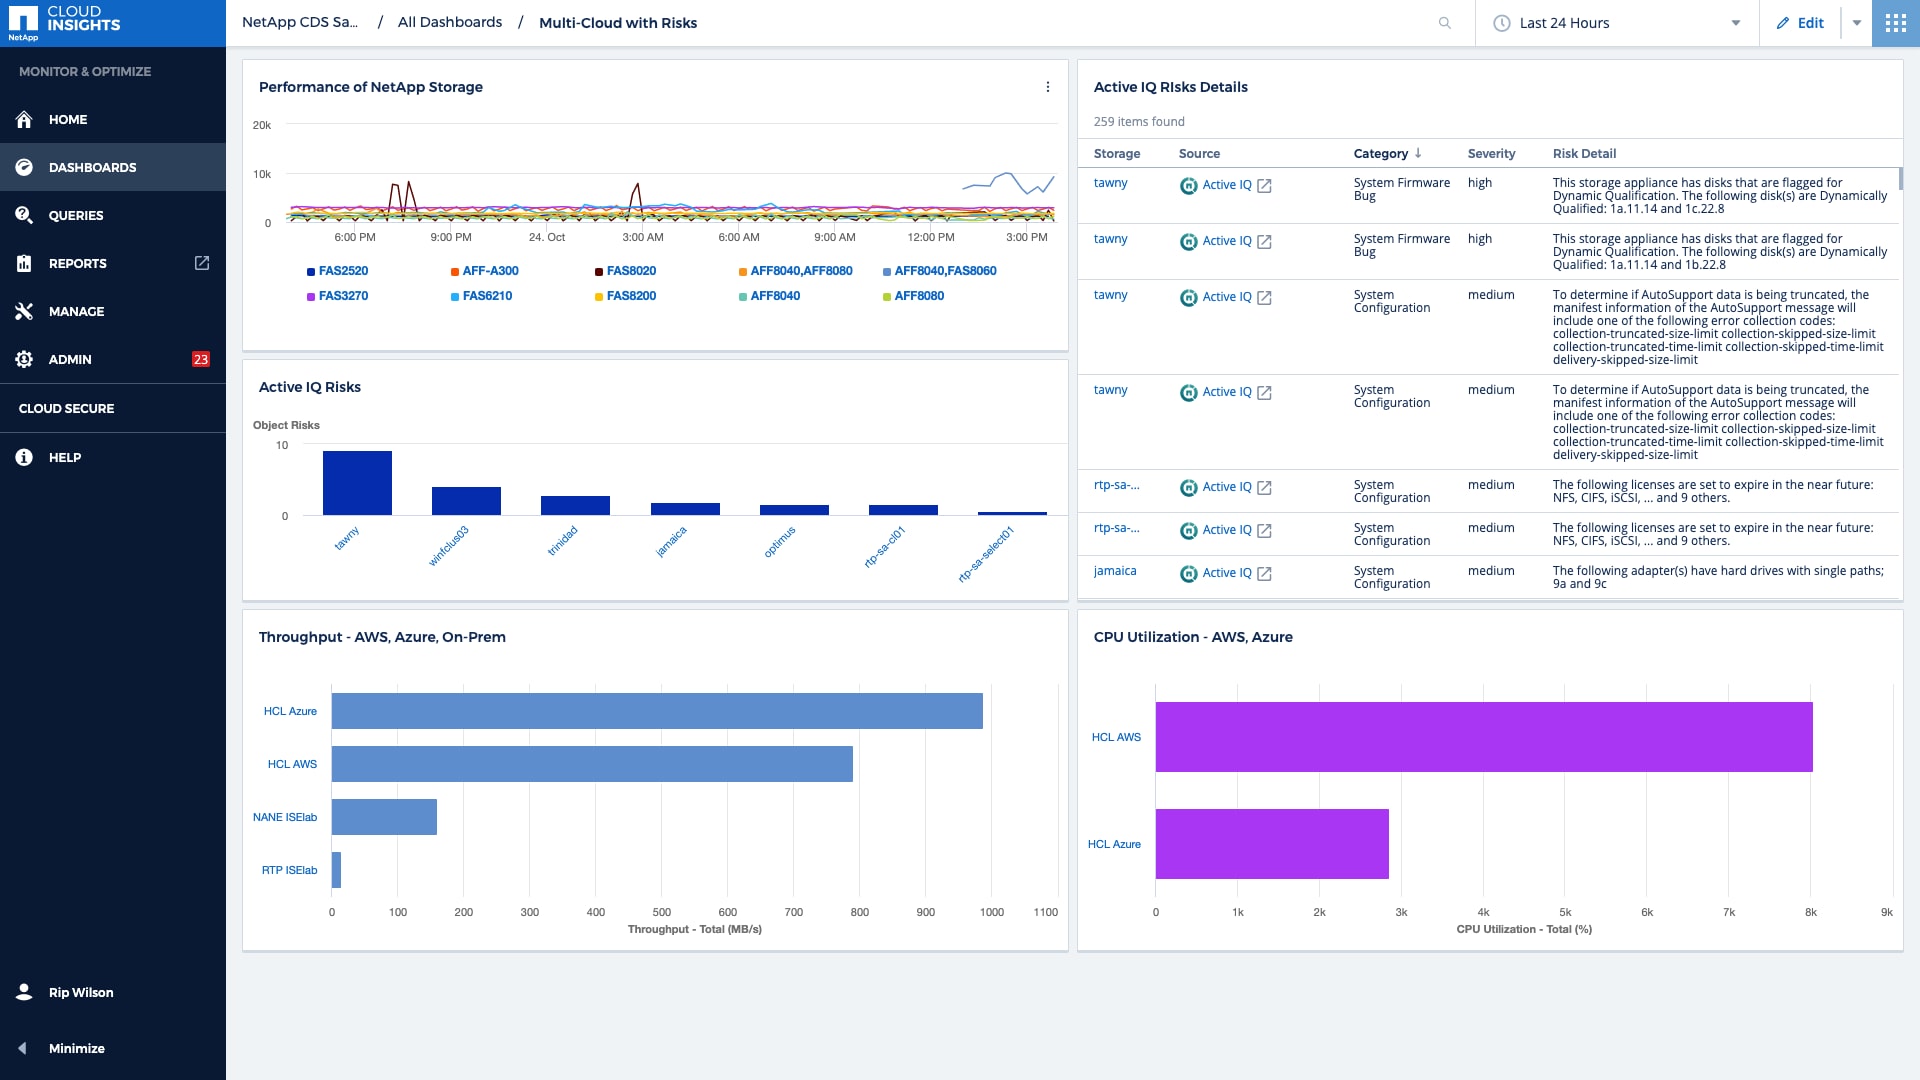Open external link in fourth tawny row
Viewport: 1920px width, 1080px height.
[x=1264, y=393]
